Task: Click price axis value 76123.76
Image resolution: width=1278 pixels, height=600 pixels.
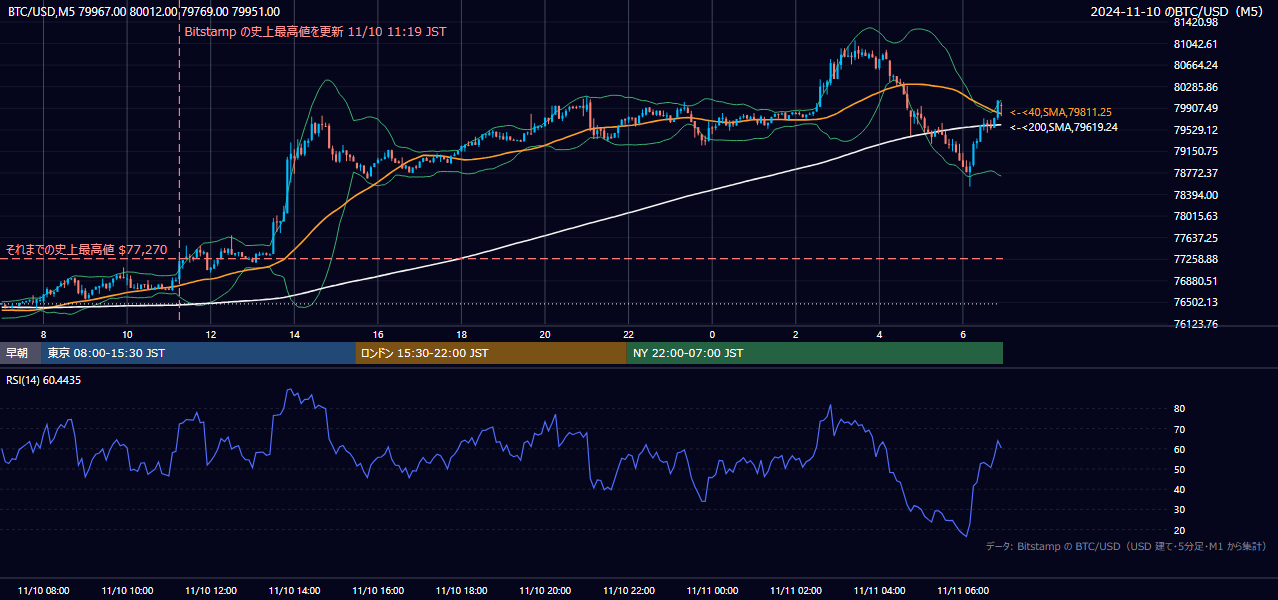Action: (x=1196, y=324)
